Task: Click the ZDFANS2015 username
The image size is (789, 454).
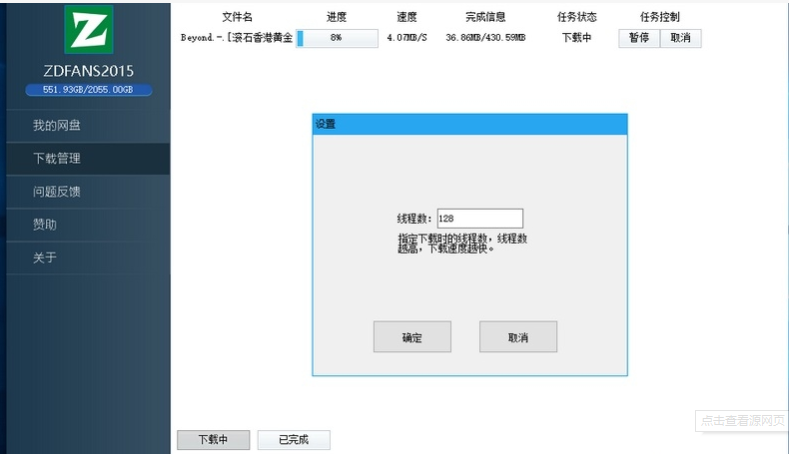Action: tap(89, 71)
